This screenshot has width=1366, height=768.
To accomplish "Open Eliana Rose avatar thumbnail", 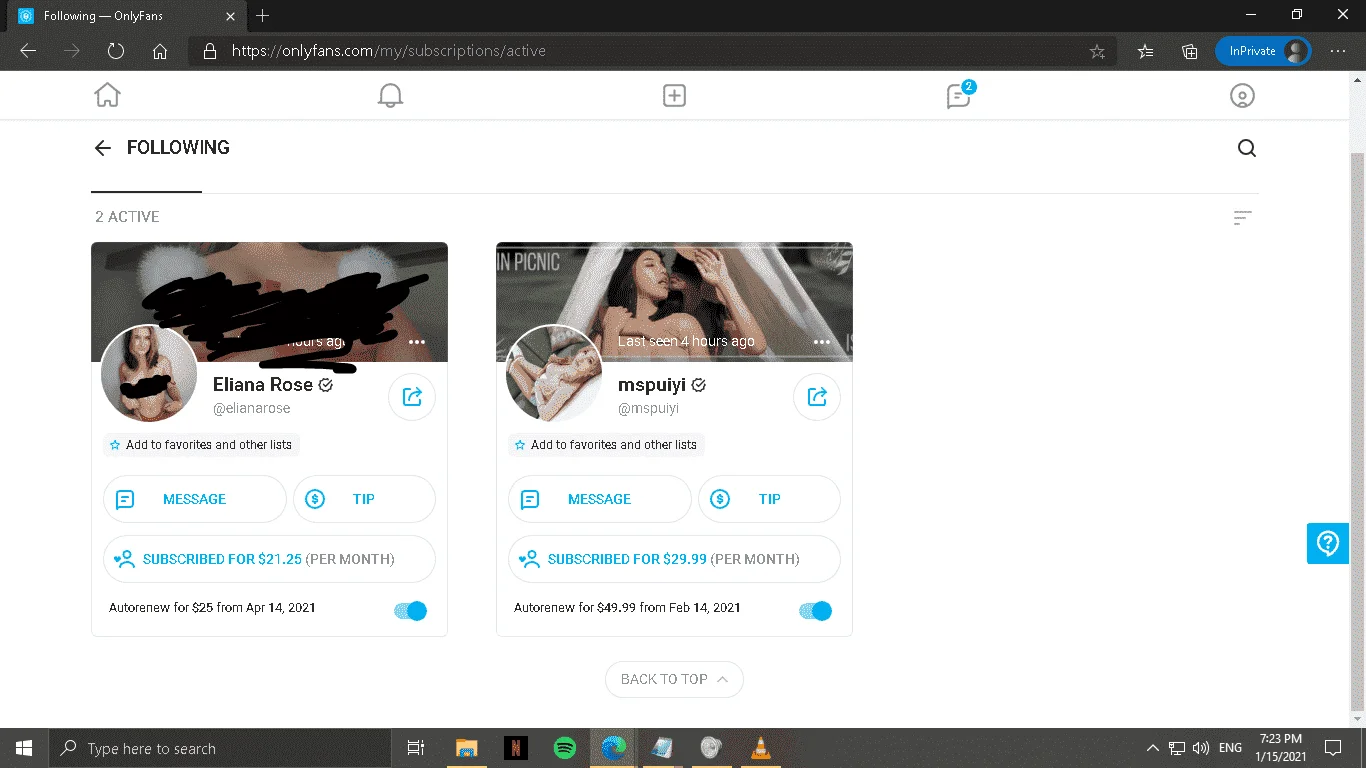I will (x=150, y=374).
